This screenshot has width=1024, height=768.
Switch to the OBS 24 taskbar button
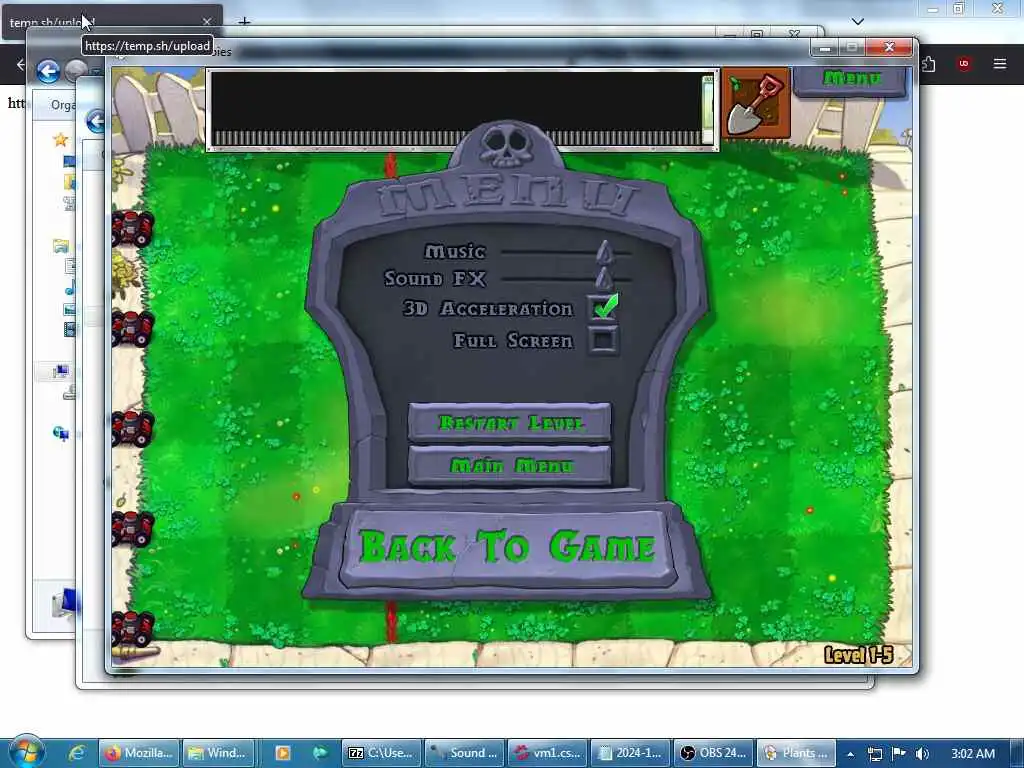714,753
